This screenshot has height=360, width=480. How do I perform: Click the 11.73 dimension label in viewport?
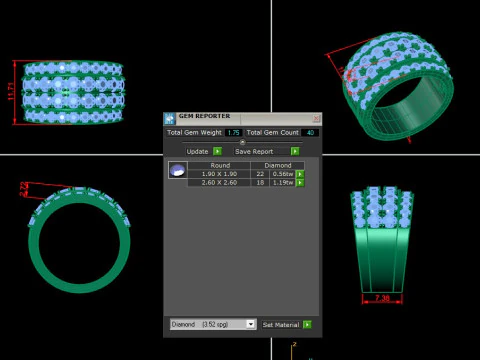tap(11, 91)
